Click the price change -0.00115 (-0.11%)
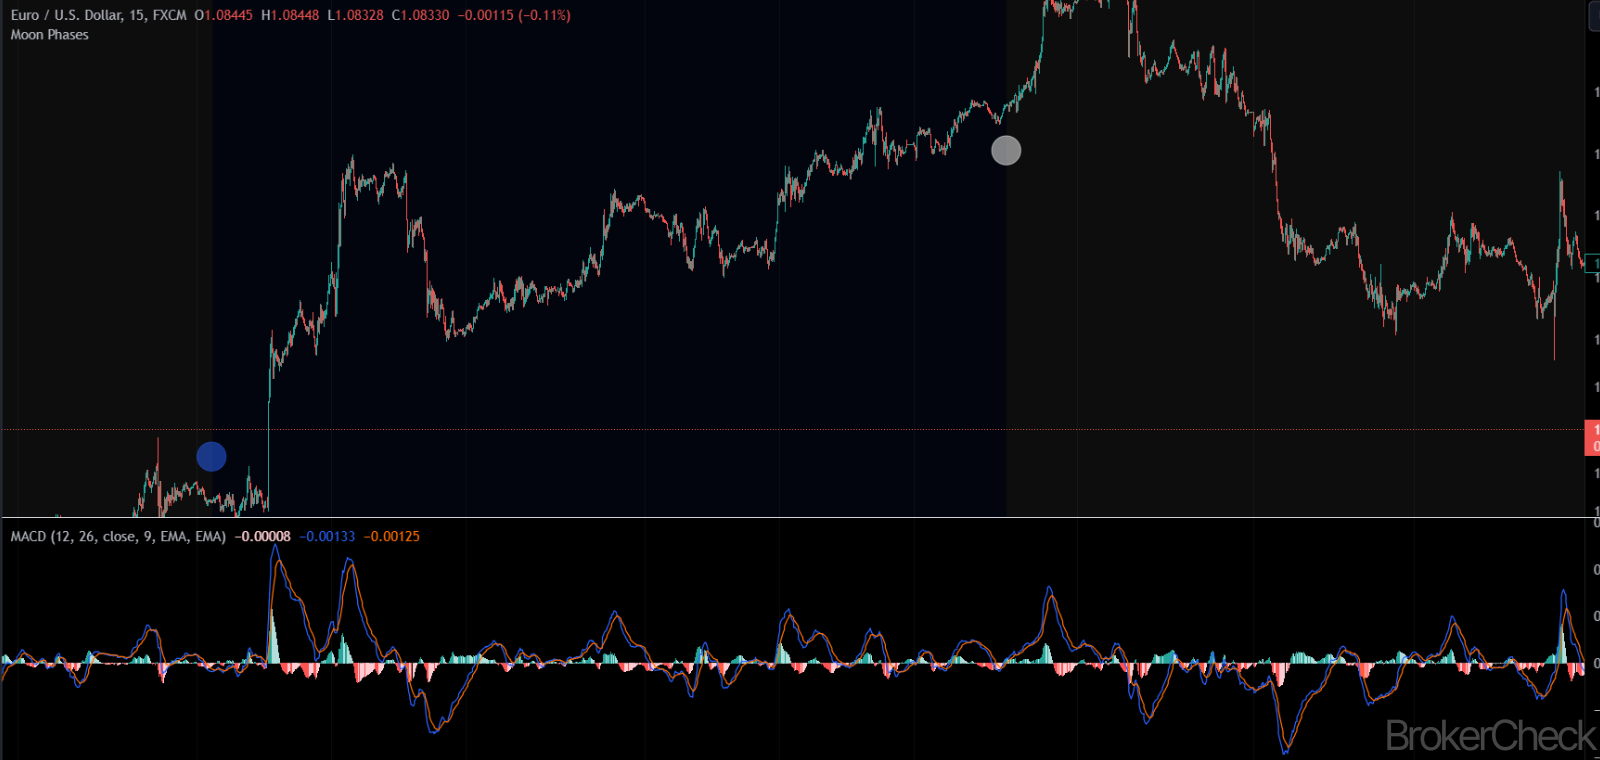Viewport: 1600px width, 760px height. point(514,15)
